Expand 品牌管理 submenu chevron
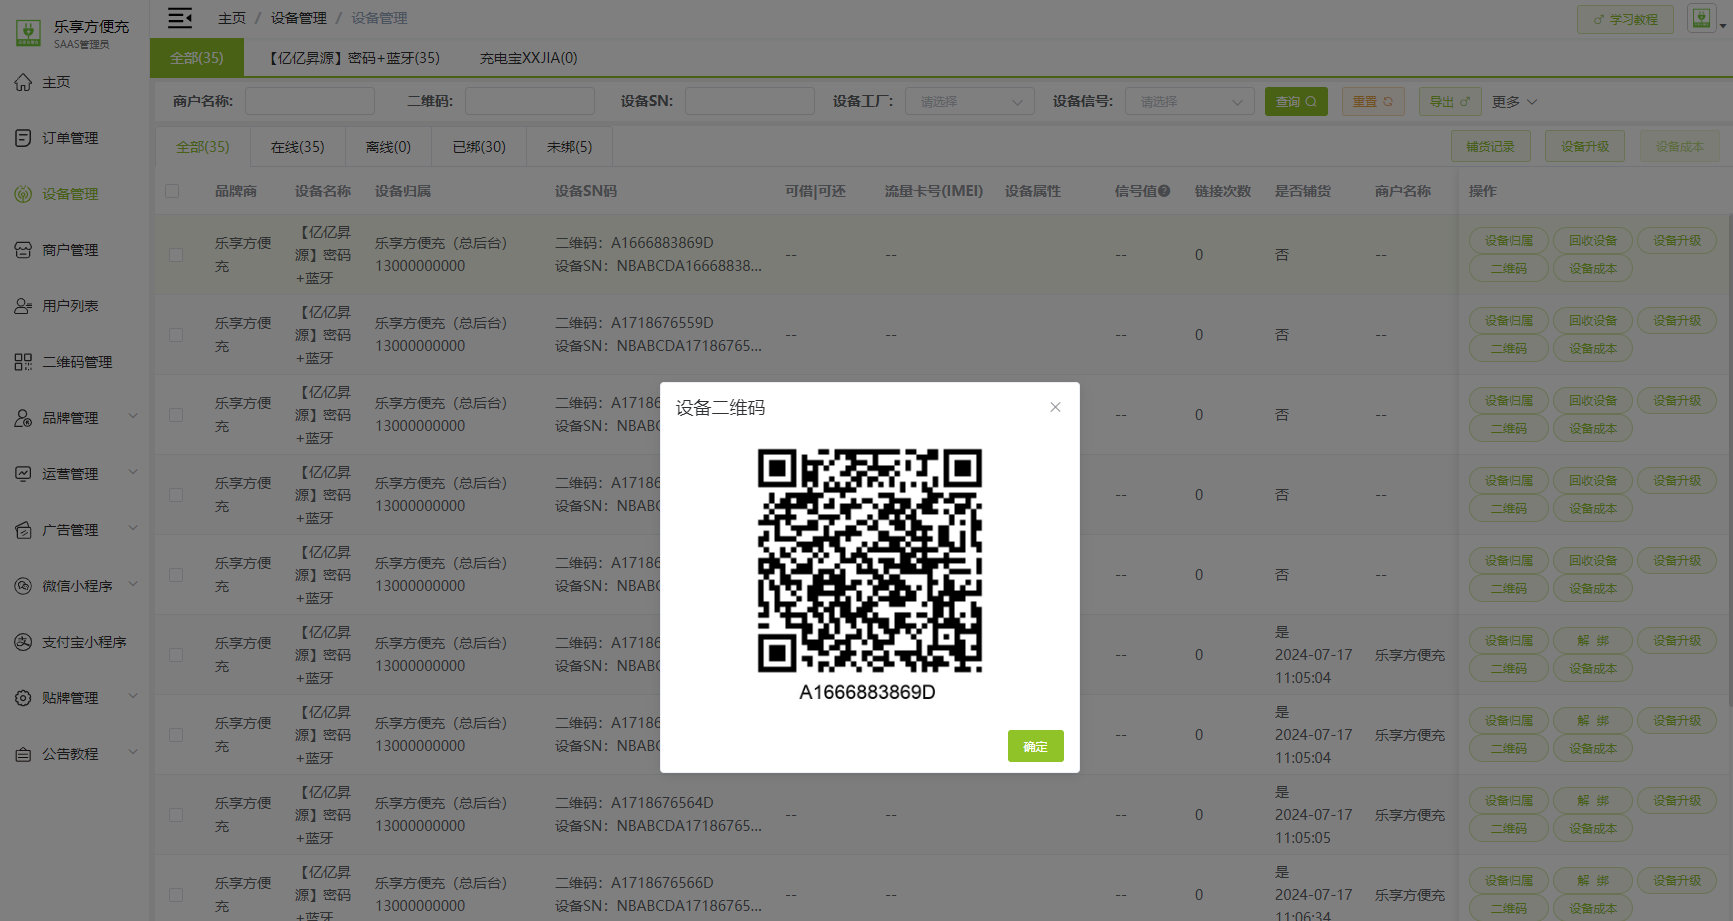Image resolution: width=1733 pixels, height=921 pixels. (x=133, y=416)
